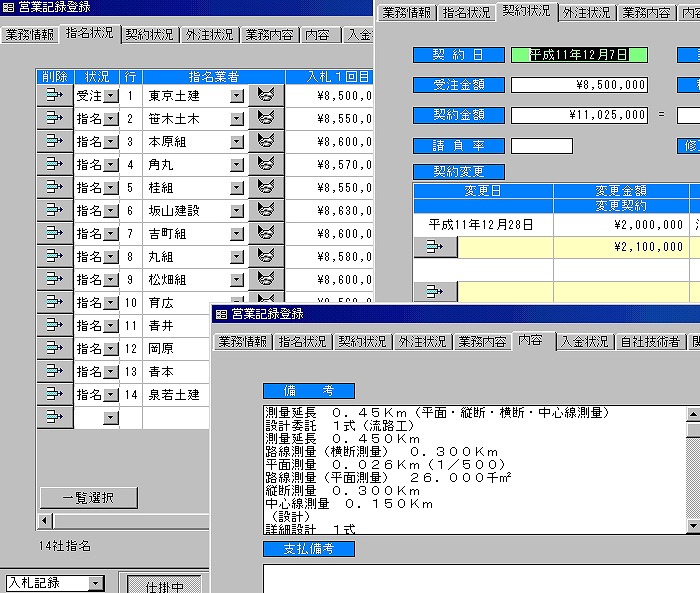Click the 備考 text area scroll-up arrow
This screenshot has width=700, height=593.
tap(693, 413)
